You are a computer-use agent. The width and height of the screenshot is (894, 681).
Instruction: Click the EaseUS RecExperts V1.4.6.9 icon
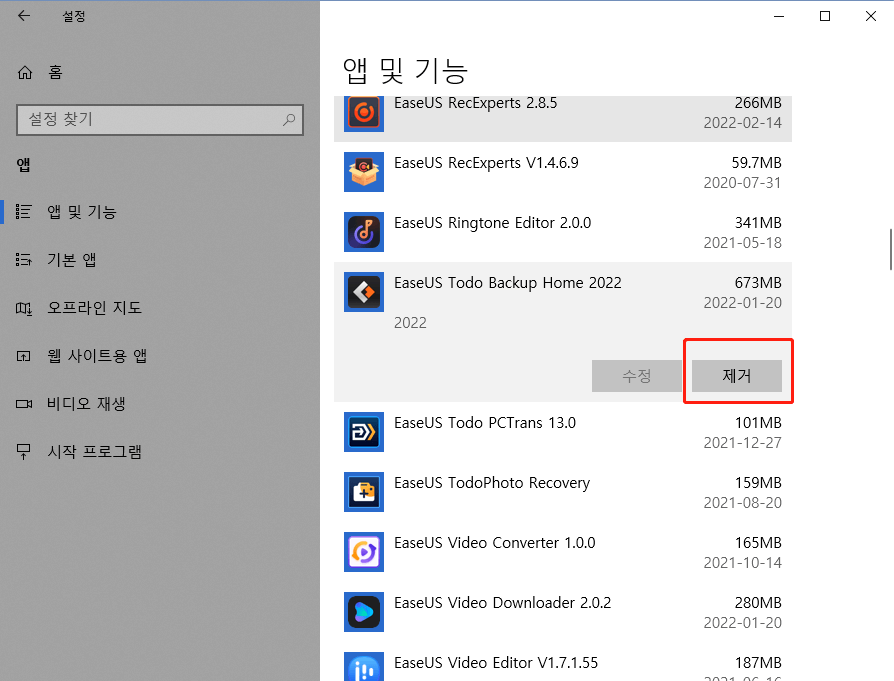(x=364, y=172)
